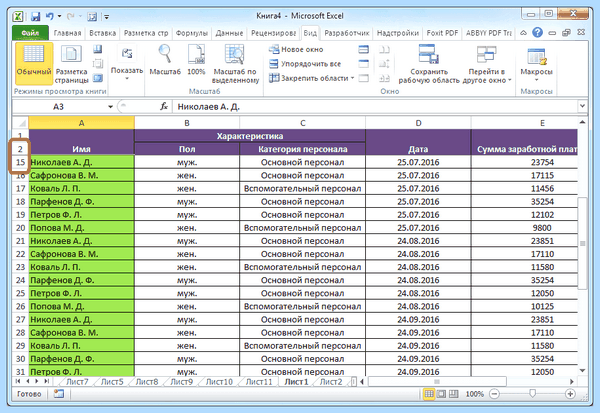
Task: Click Сохранить рабочую область button
Action: click(429, 63)
